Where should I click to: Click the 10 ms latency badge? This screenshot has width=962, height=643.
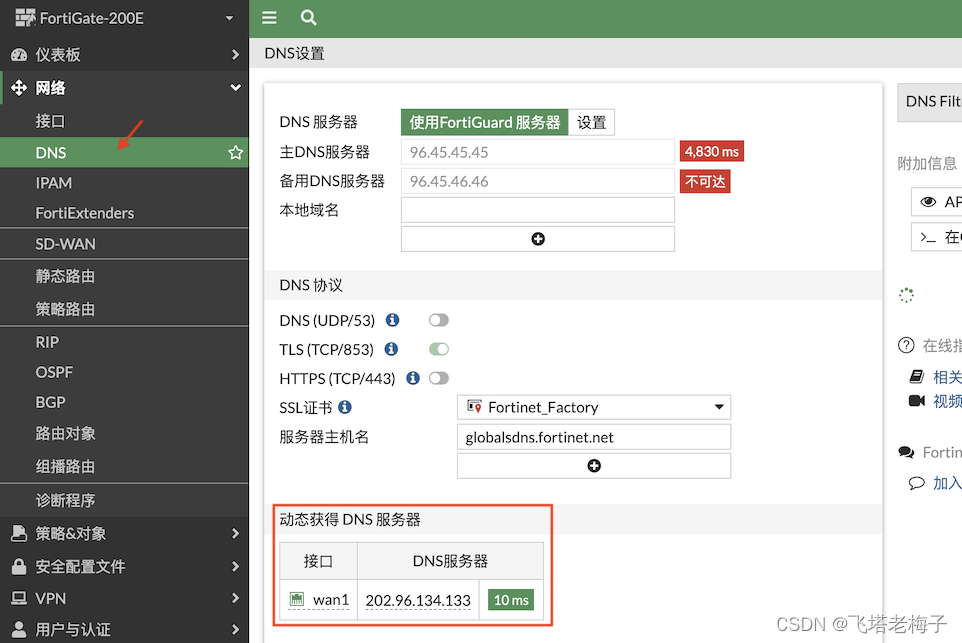[511, 600]
